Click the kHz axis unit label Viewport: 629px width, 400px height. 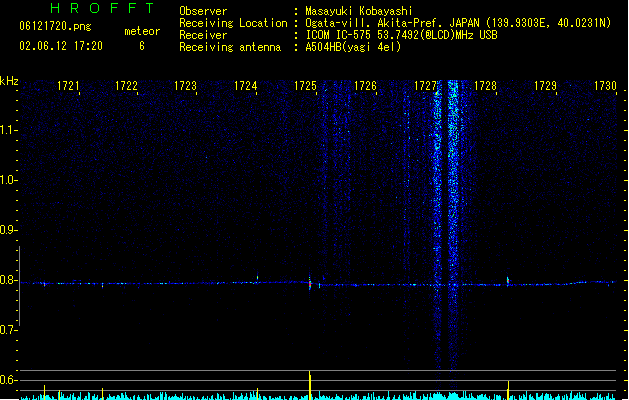(x=9, y=81)
